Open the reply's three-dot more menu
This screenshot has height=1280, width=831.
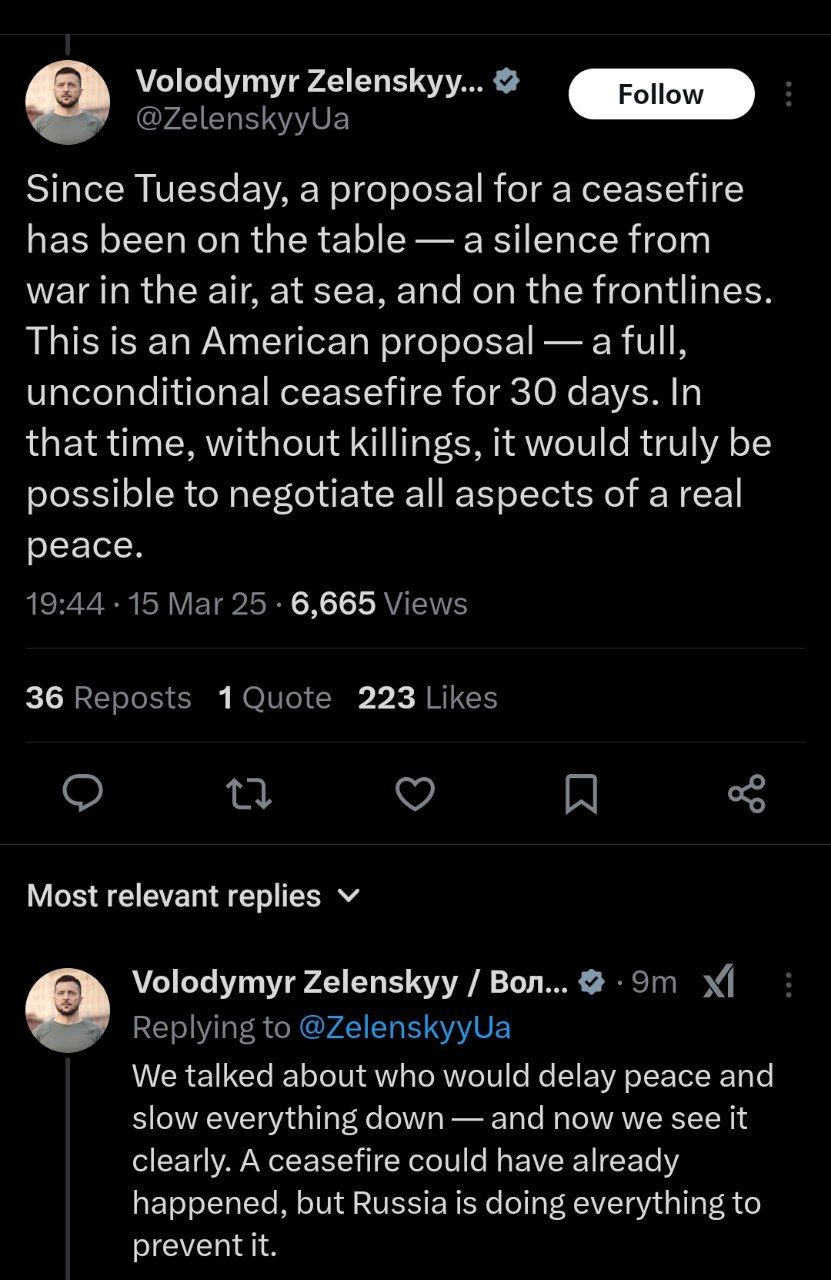[789, 985]
